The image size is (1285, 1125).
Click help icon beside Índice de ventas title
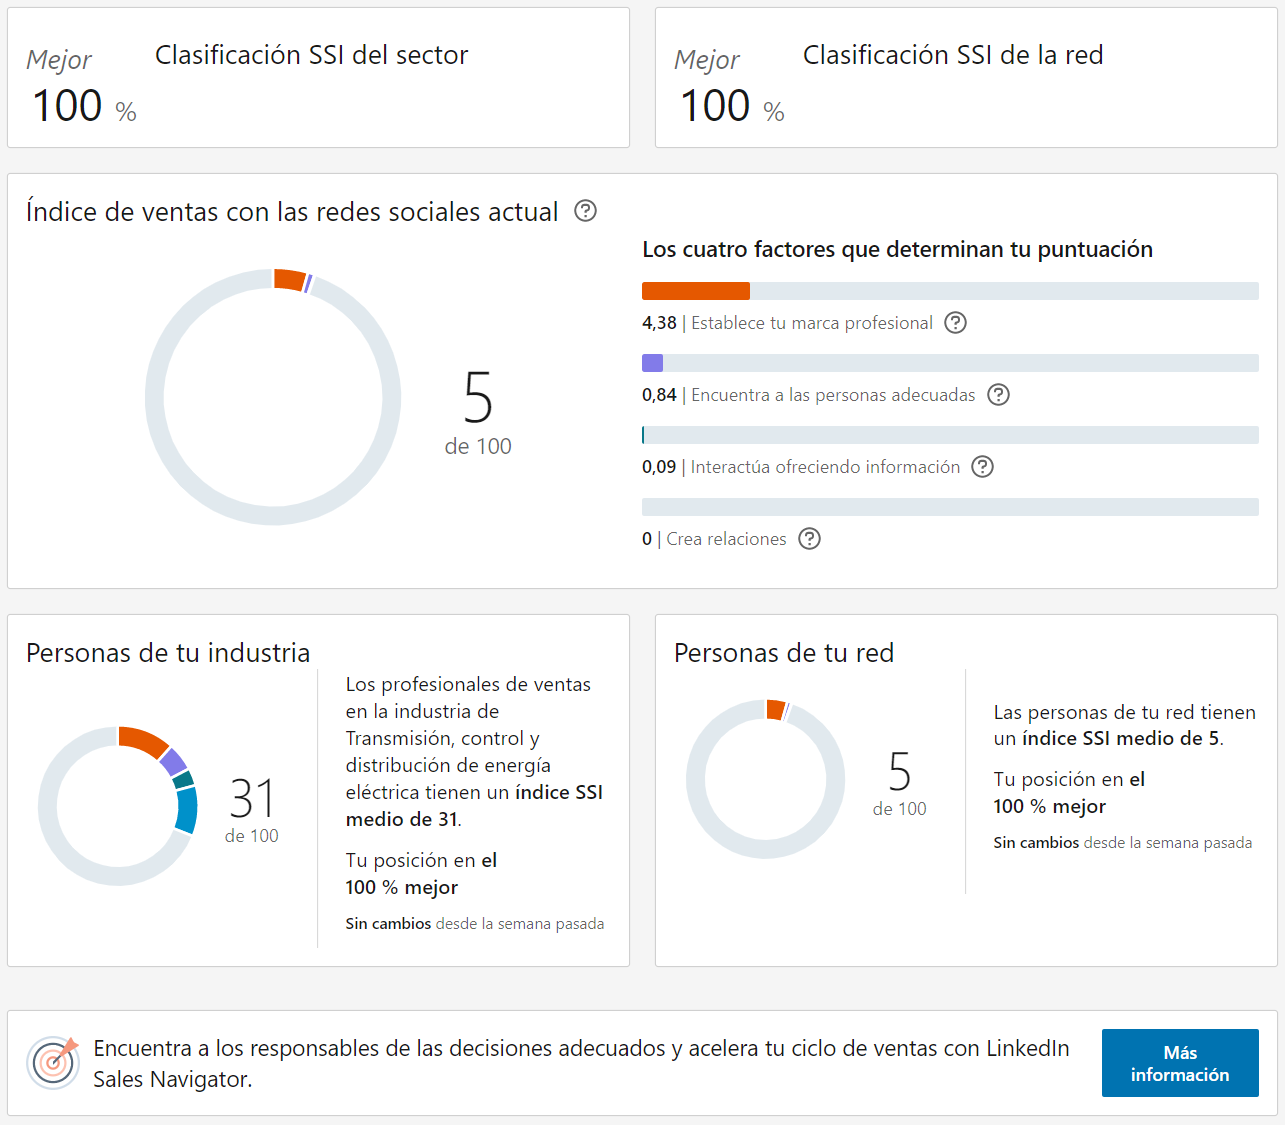[586, 211]
